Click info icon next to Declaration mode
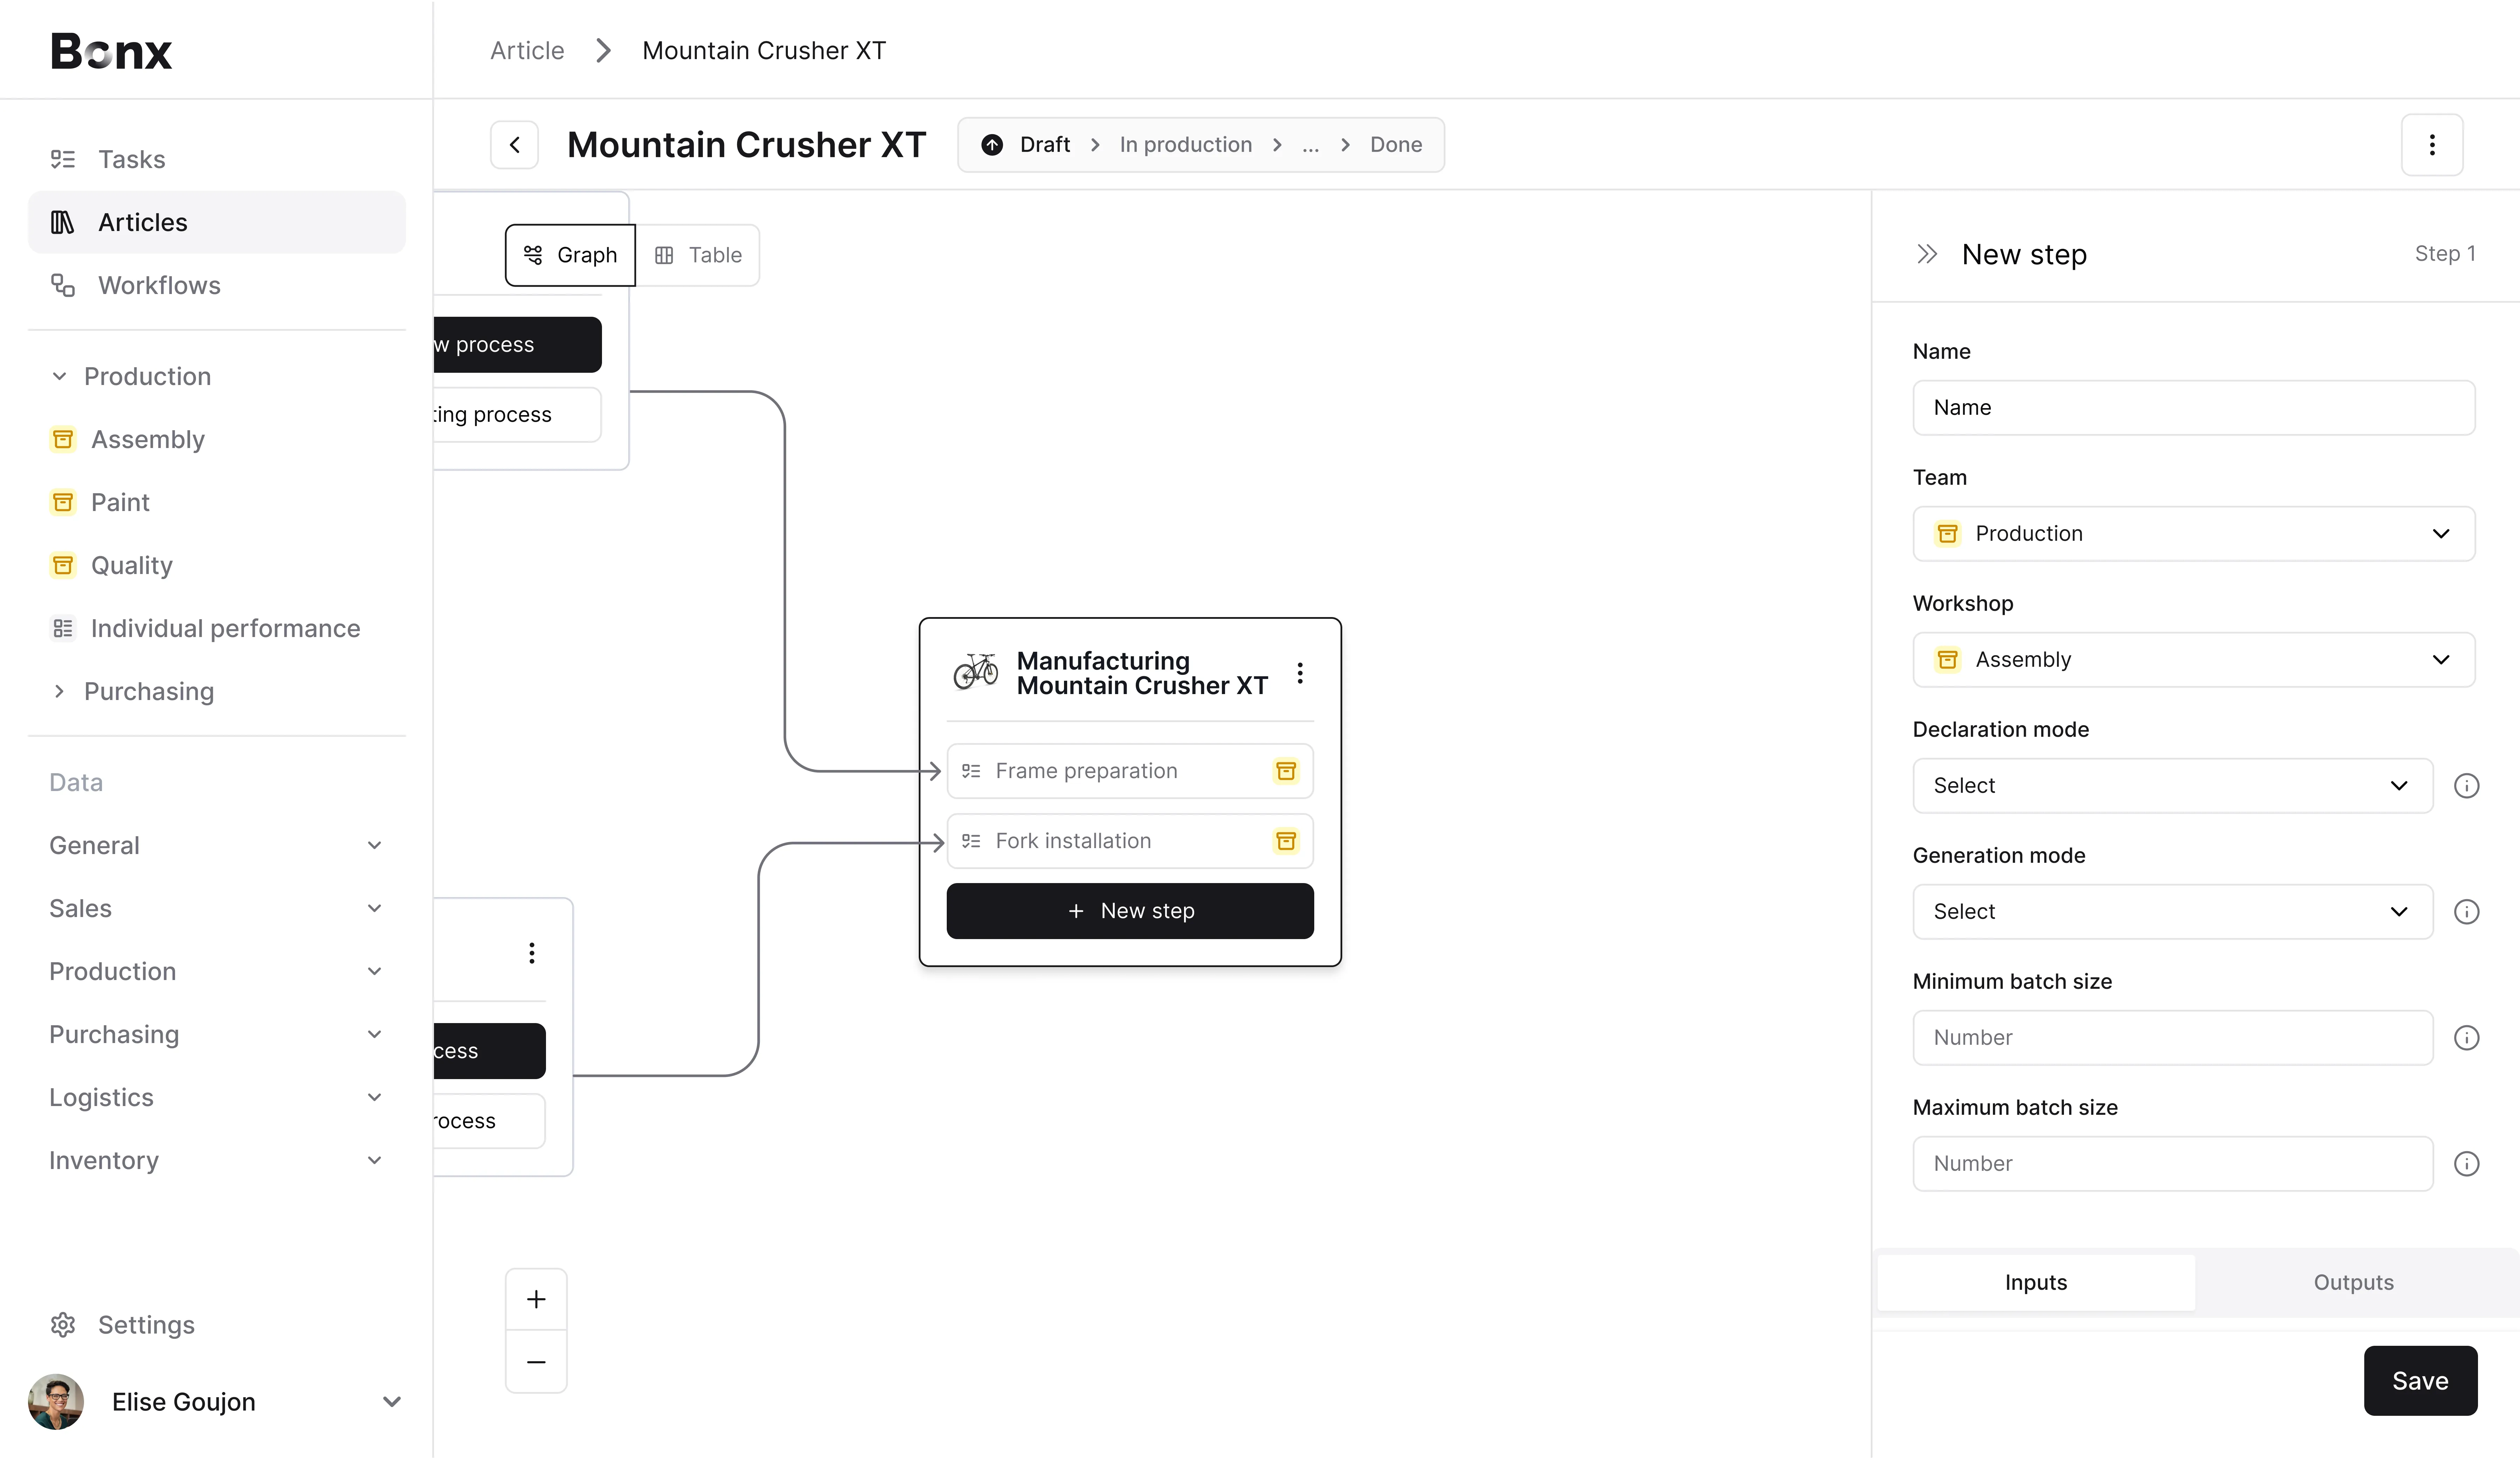The width and height of the screenshot is (2520, 1462). (2466, 786)
